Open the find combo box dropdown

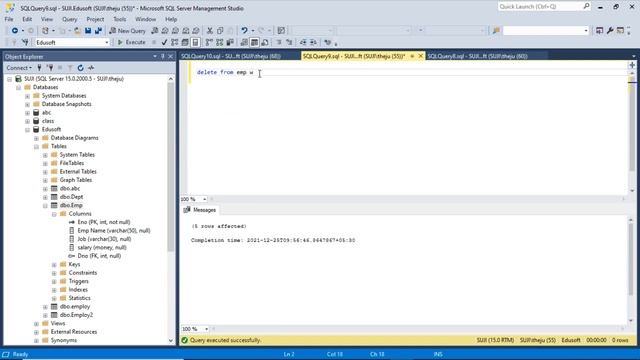click(586, 31)
